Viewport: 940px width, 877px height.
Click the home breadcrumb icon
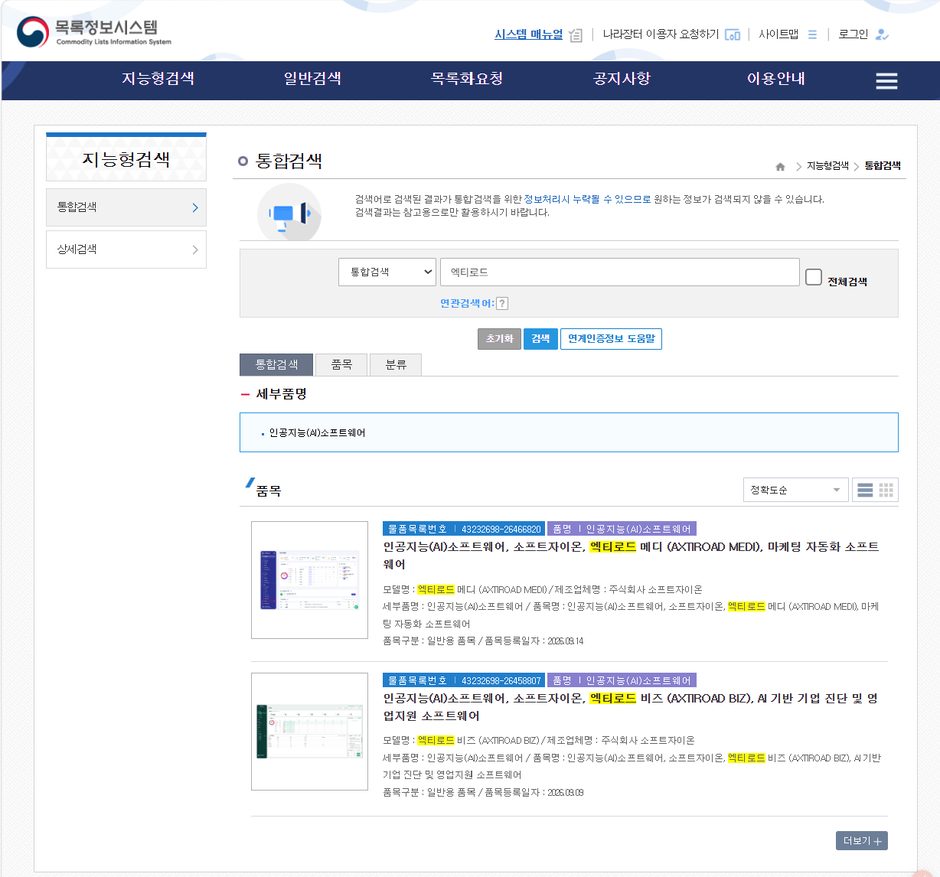coord(780,167)
